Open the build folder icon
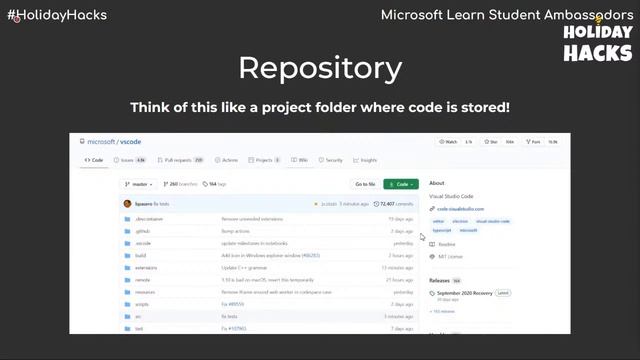The image size is (640, 360). pos(127,256)
